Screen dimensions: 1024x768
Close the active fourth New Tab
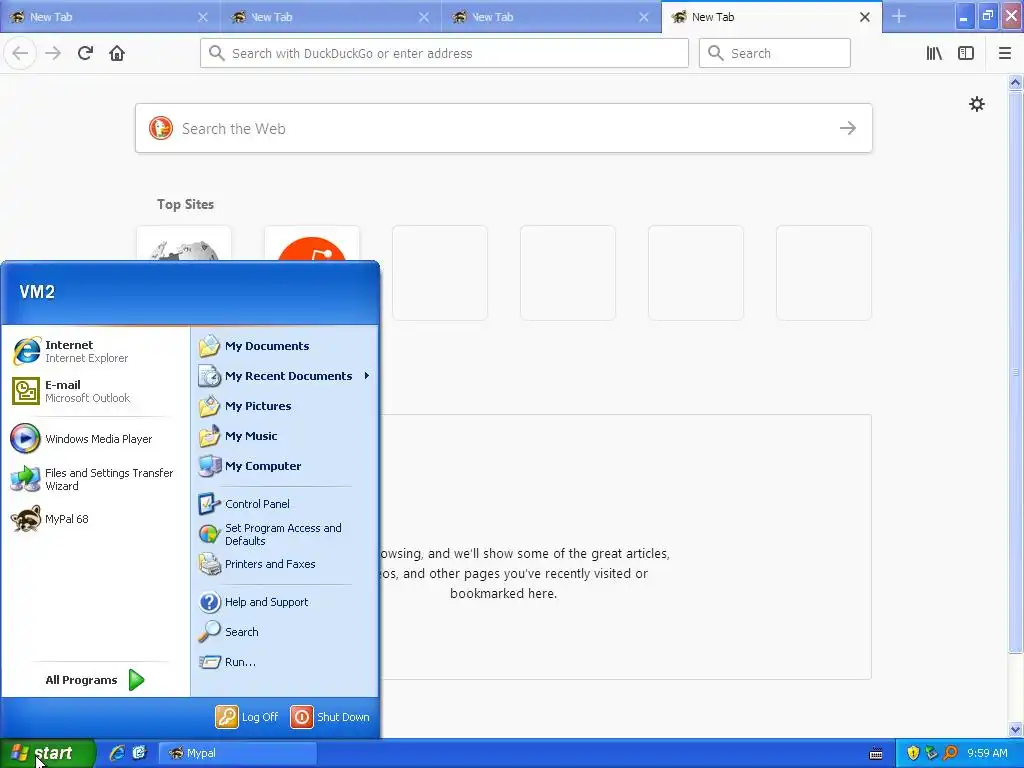865,17
